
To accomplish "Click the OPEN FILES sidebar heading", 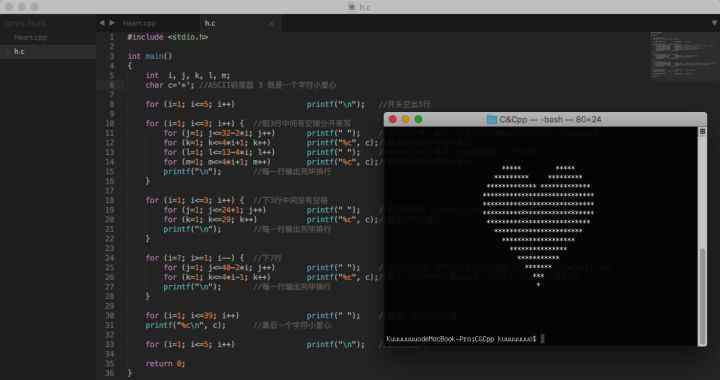I will pos(25,22).
